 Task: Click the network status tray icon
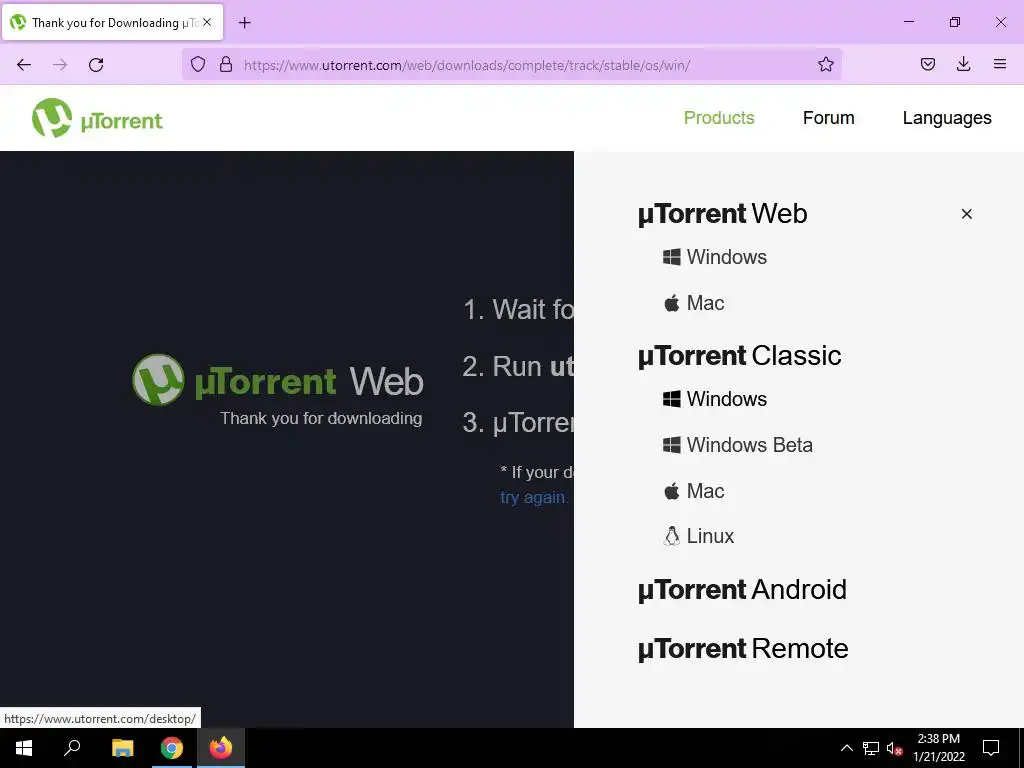click(871, 748)
